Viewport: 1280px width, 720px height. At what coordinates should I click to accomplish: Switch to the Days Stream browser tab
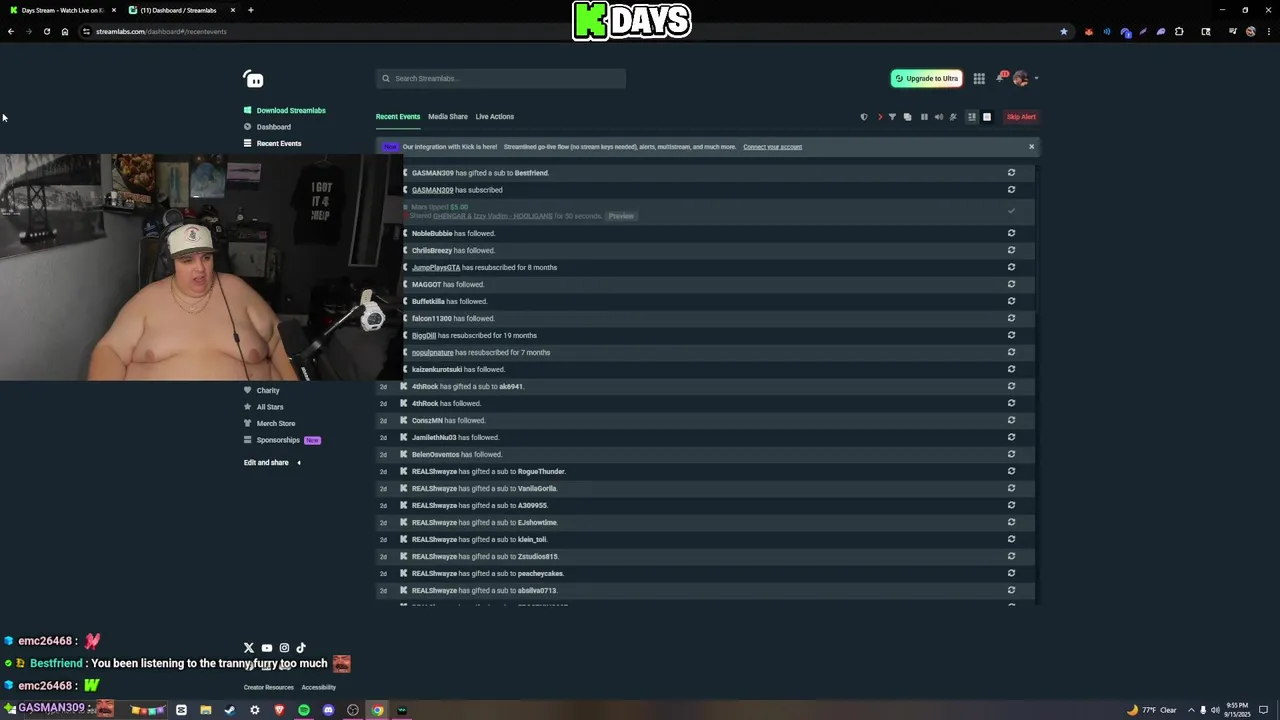pos(60,10)
